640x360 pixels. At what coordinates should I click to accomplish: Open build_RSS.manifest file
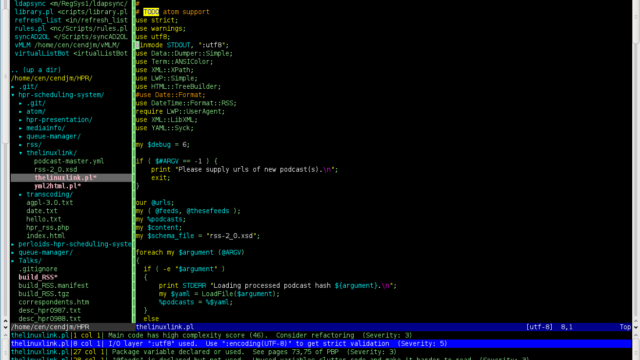point(53,286)
